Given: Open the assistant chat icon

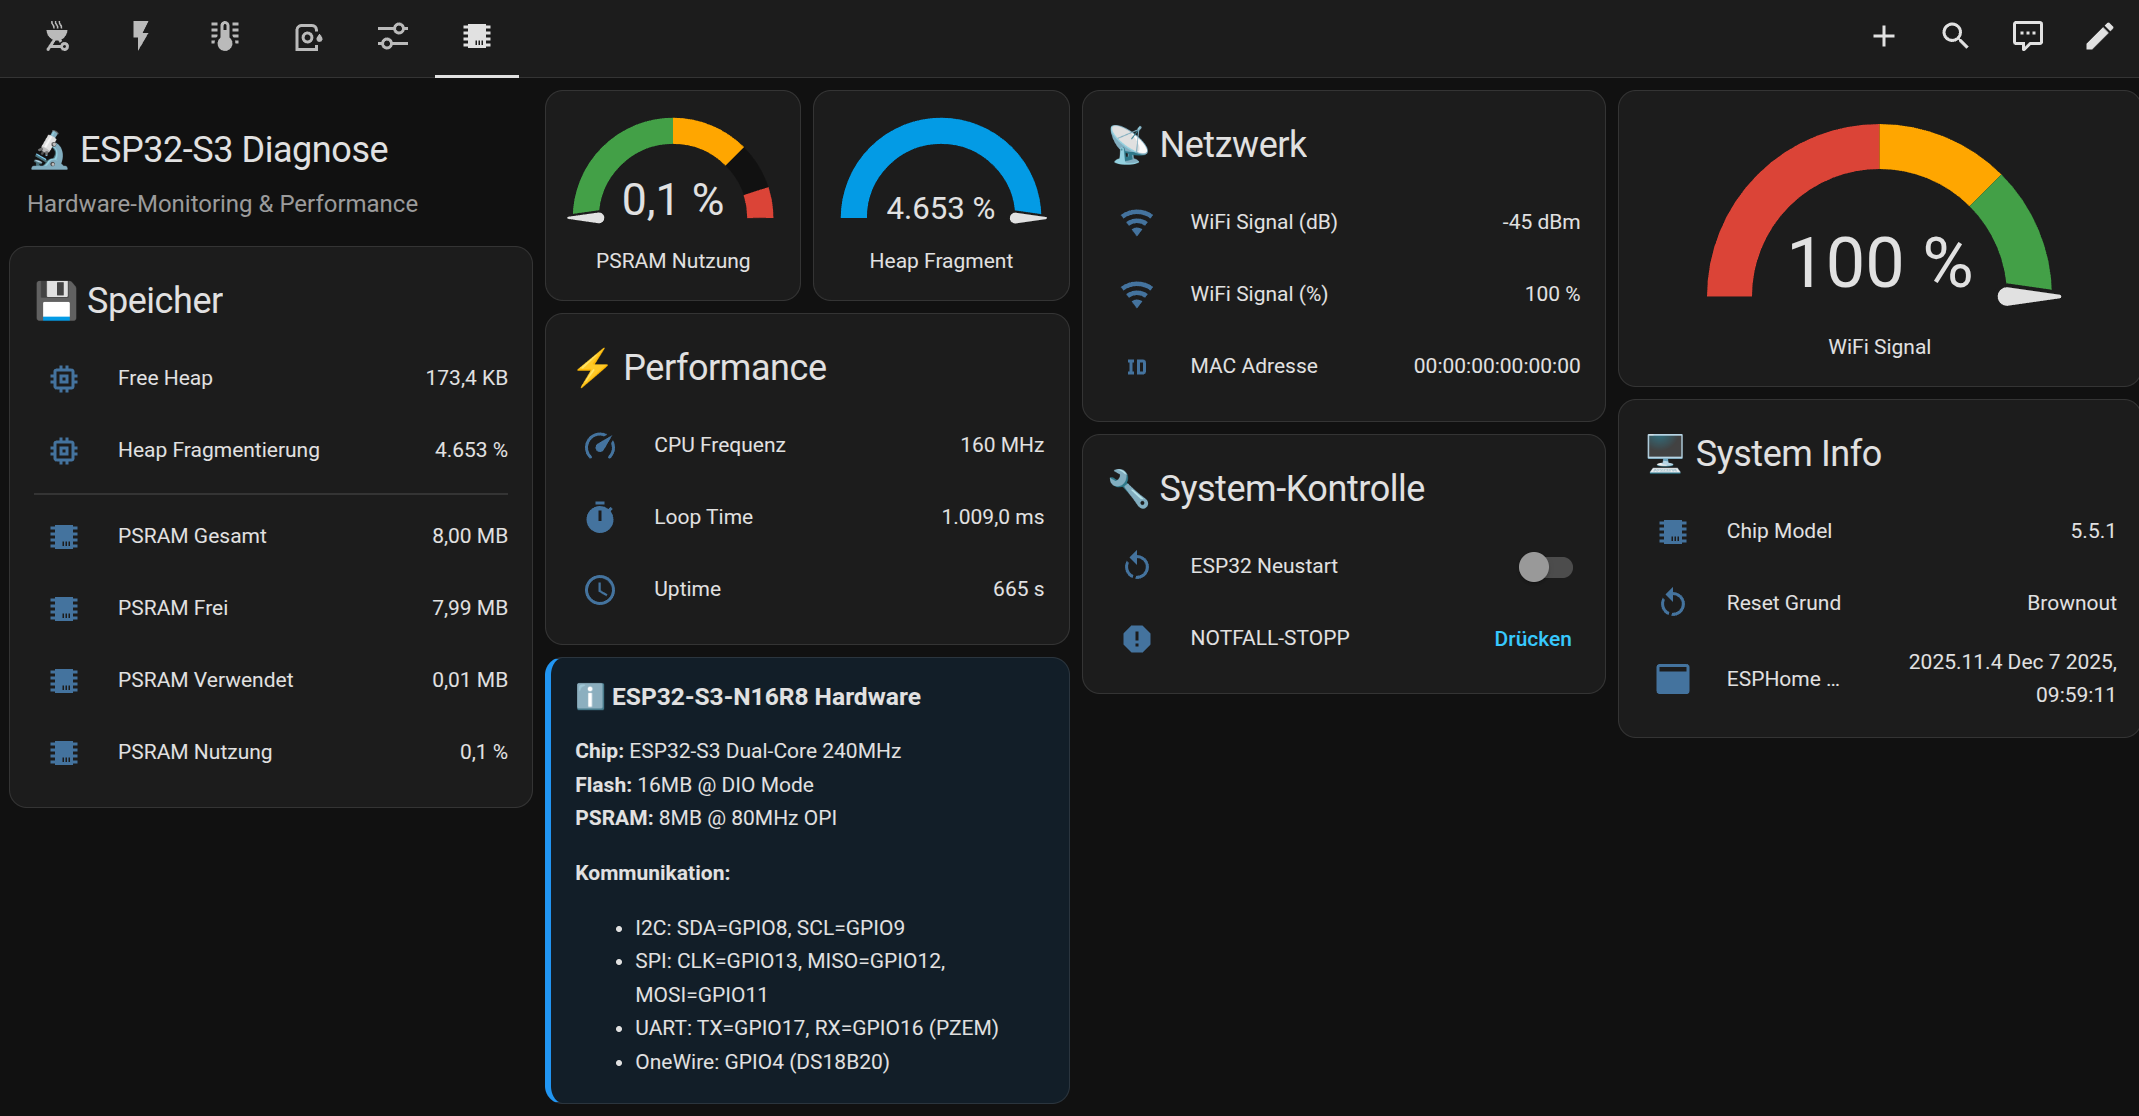Looking at the screenshot, I should pos(2027,37).
